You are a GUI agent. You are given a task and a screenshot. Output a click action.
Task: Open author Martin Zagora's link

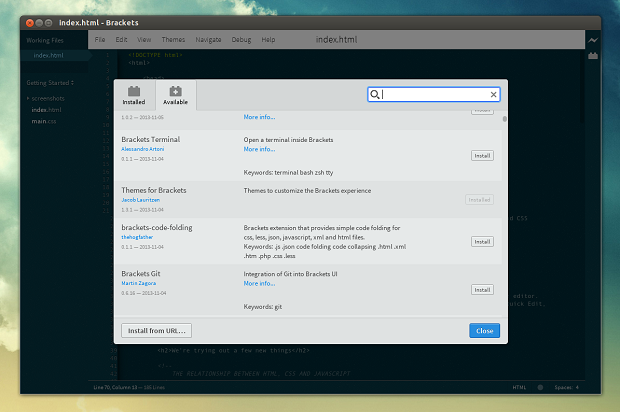[138, 283]
